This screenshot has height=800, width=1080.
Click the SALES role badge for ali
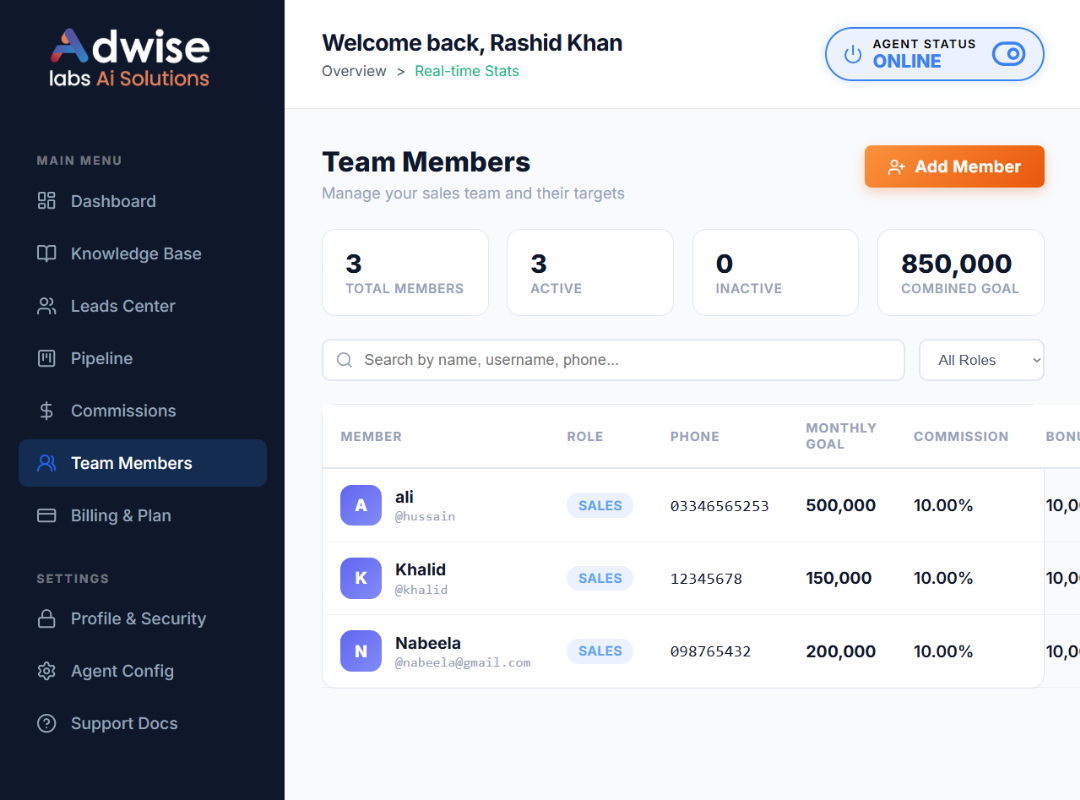[x=600, y=506]
